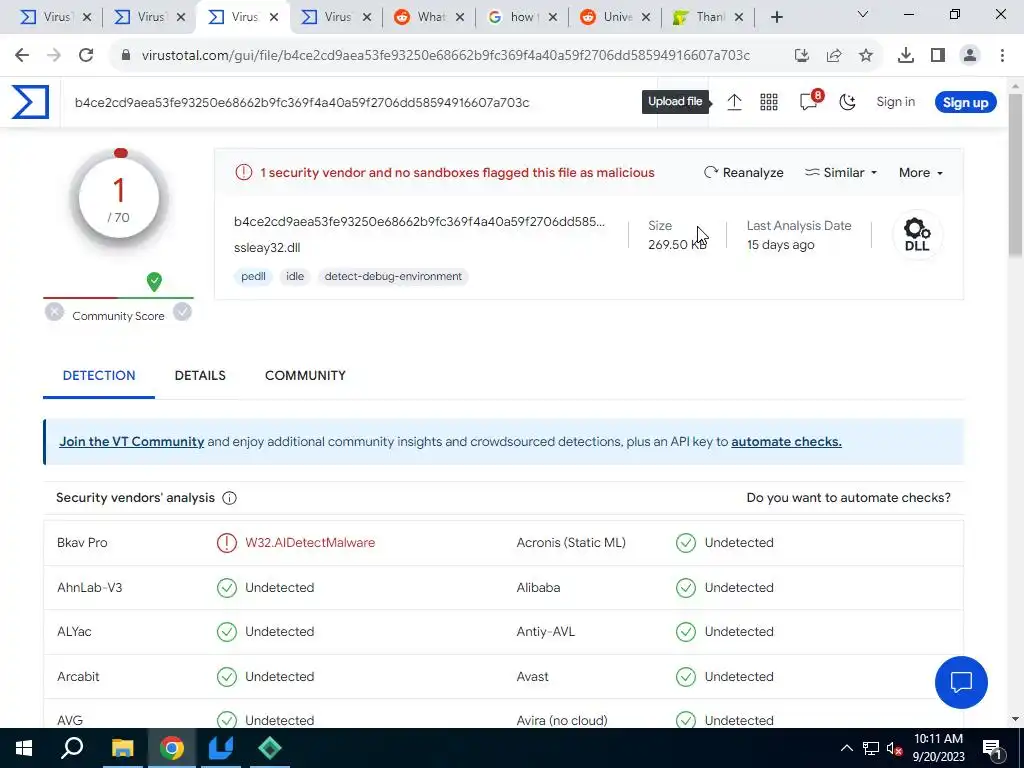1024x768 pixels.
Task: Toggle dark mode moon icon
Action: [847, 102]
